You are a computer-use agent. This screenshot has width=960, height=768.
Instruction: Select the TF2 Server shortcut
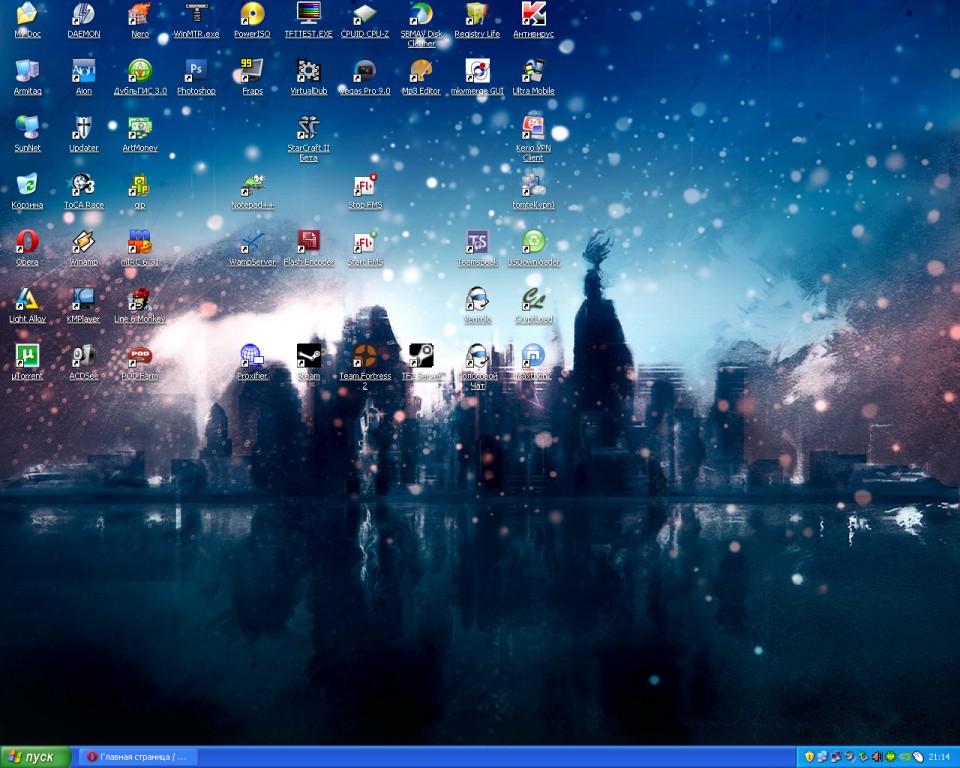(421, 356)
